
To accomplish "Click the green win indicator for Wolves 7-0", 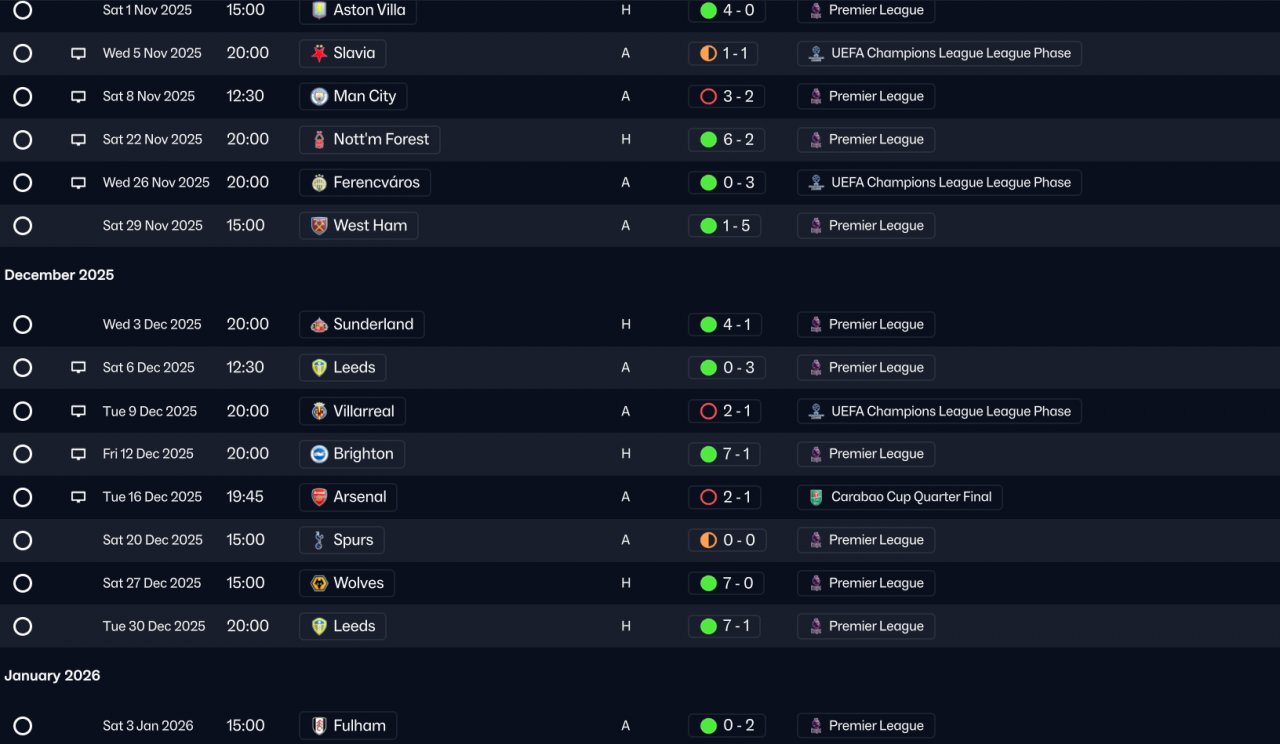I will pos(708,583).
